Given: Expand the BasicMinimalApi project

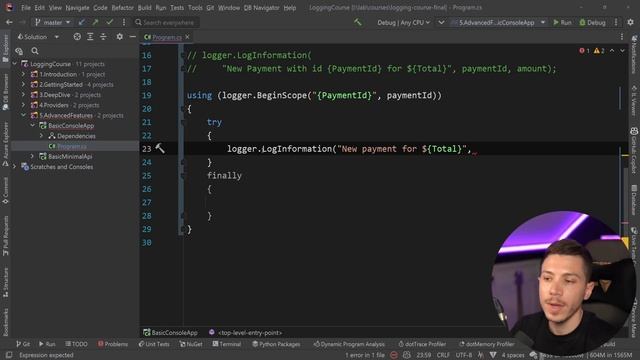Looking at the screenshot, I should [32, 156].
